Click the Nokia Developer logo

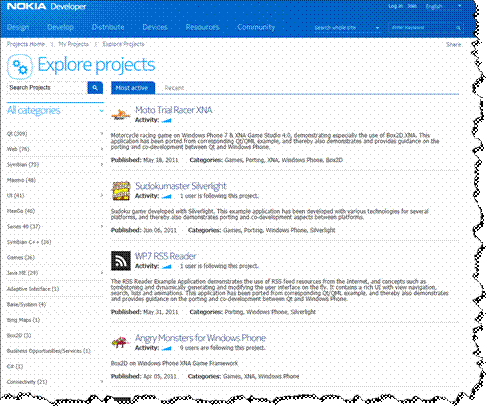[46, 6]
